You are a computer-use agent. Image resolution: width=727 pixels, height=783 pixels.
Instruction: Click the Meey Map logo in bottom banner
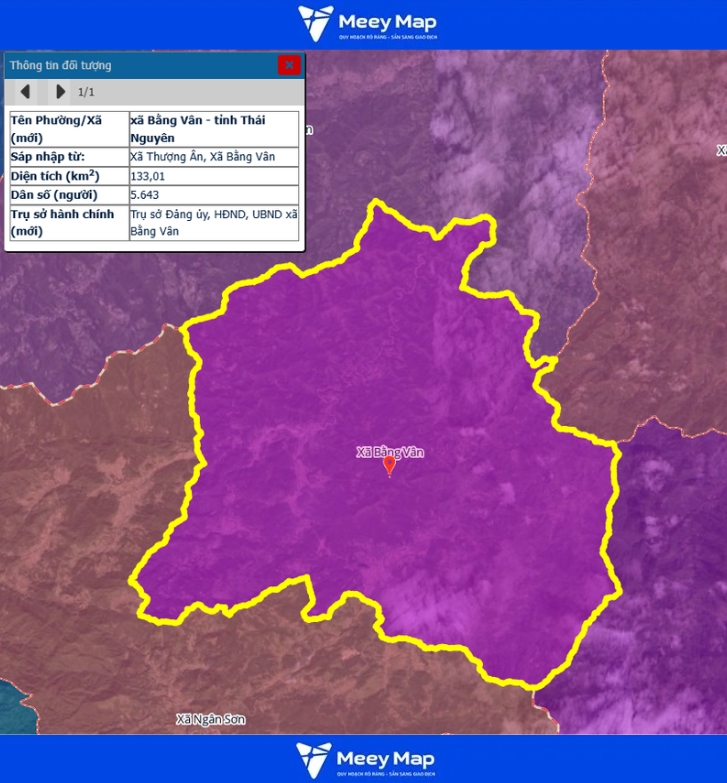[x=366, y=760]
